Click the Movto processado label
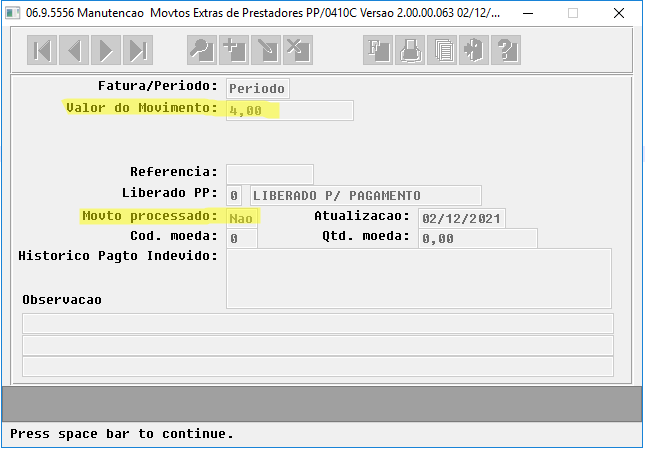645x449 pixels. tap(150, 216)
